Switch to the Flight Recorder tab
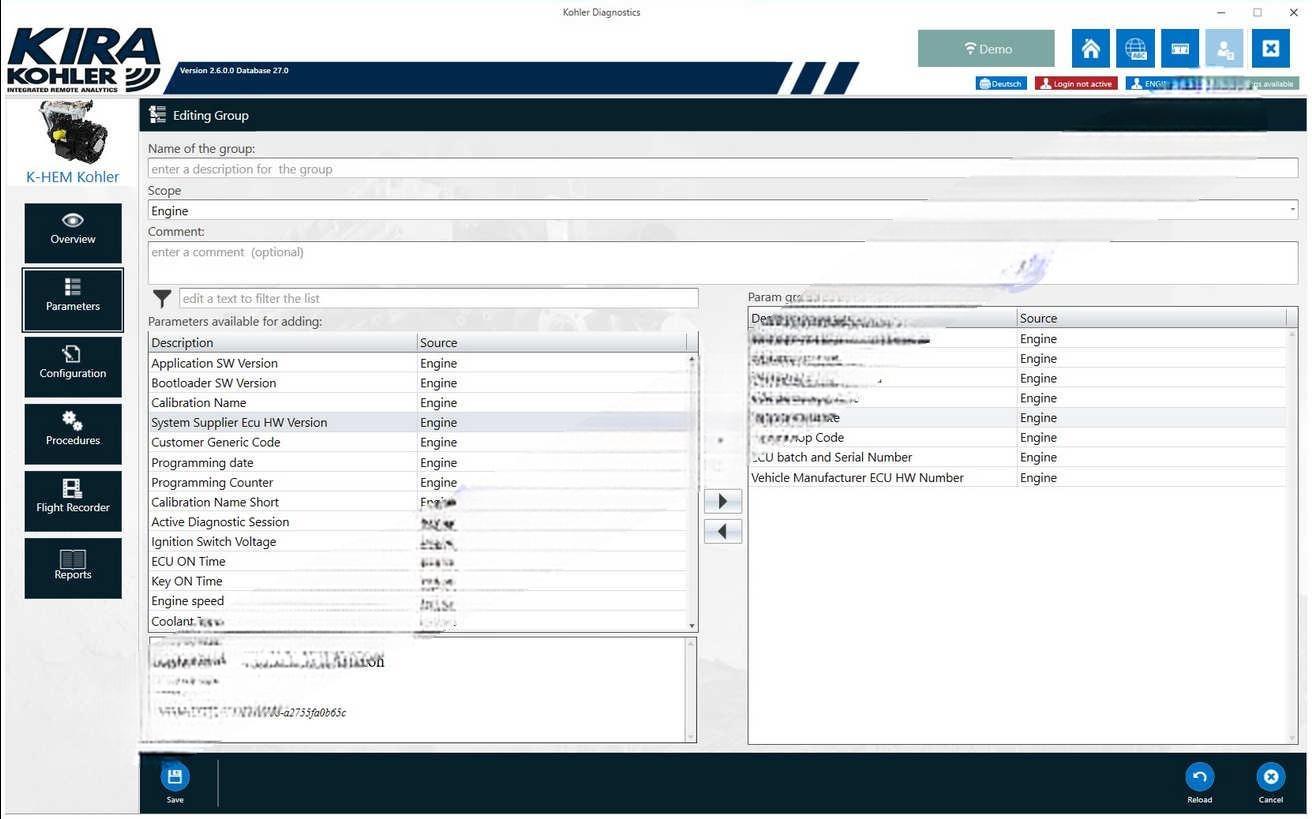Image resolution: width=1312 pixels, height=819 pixels. [x=73, y=500]
